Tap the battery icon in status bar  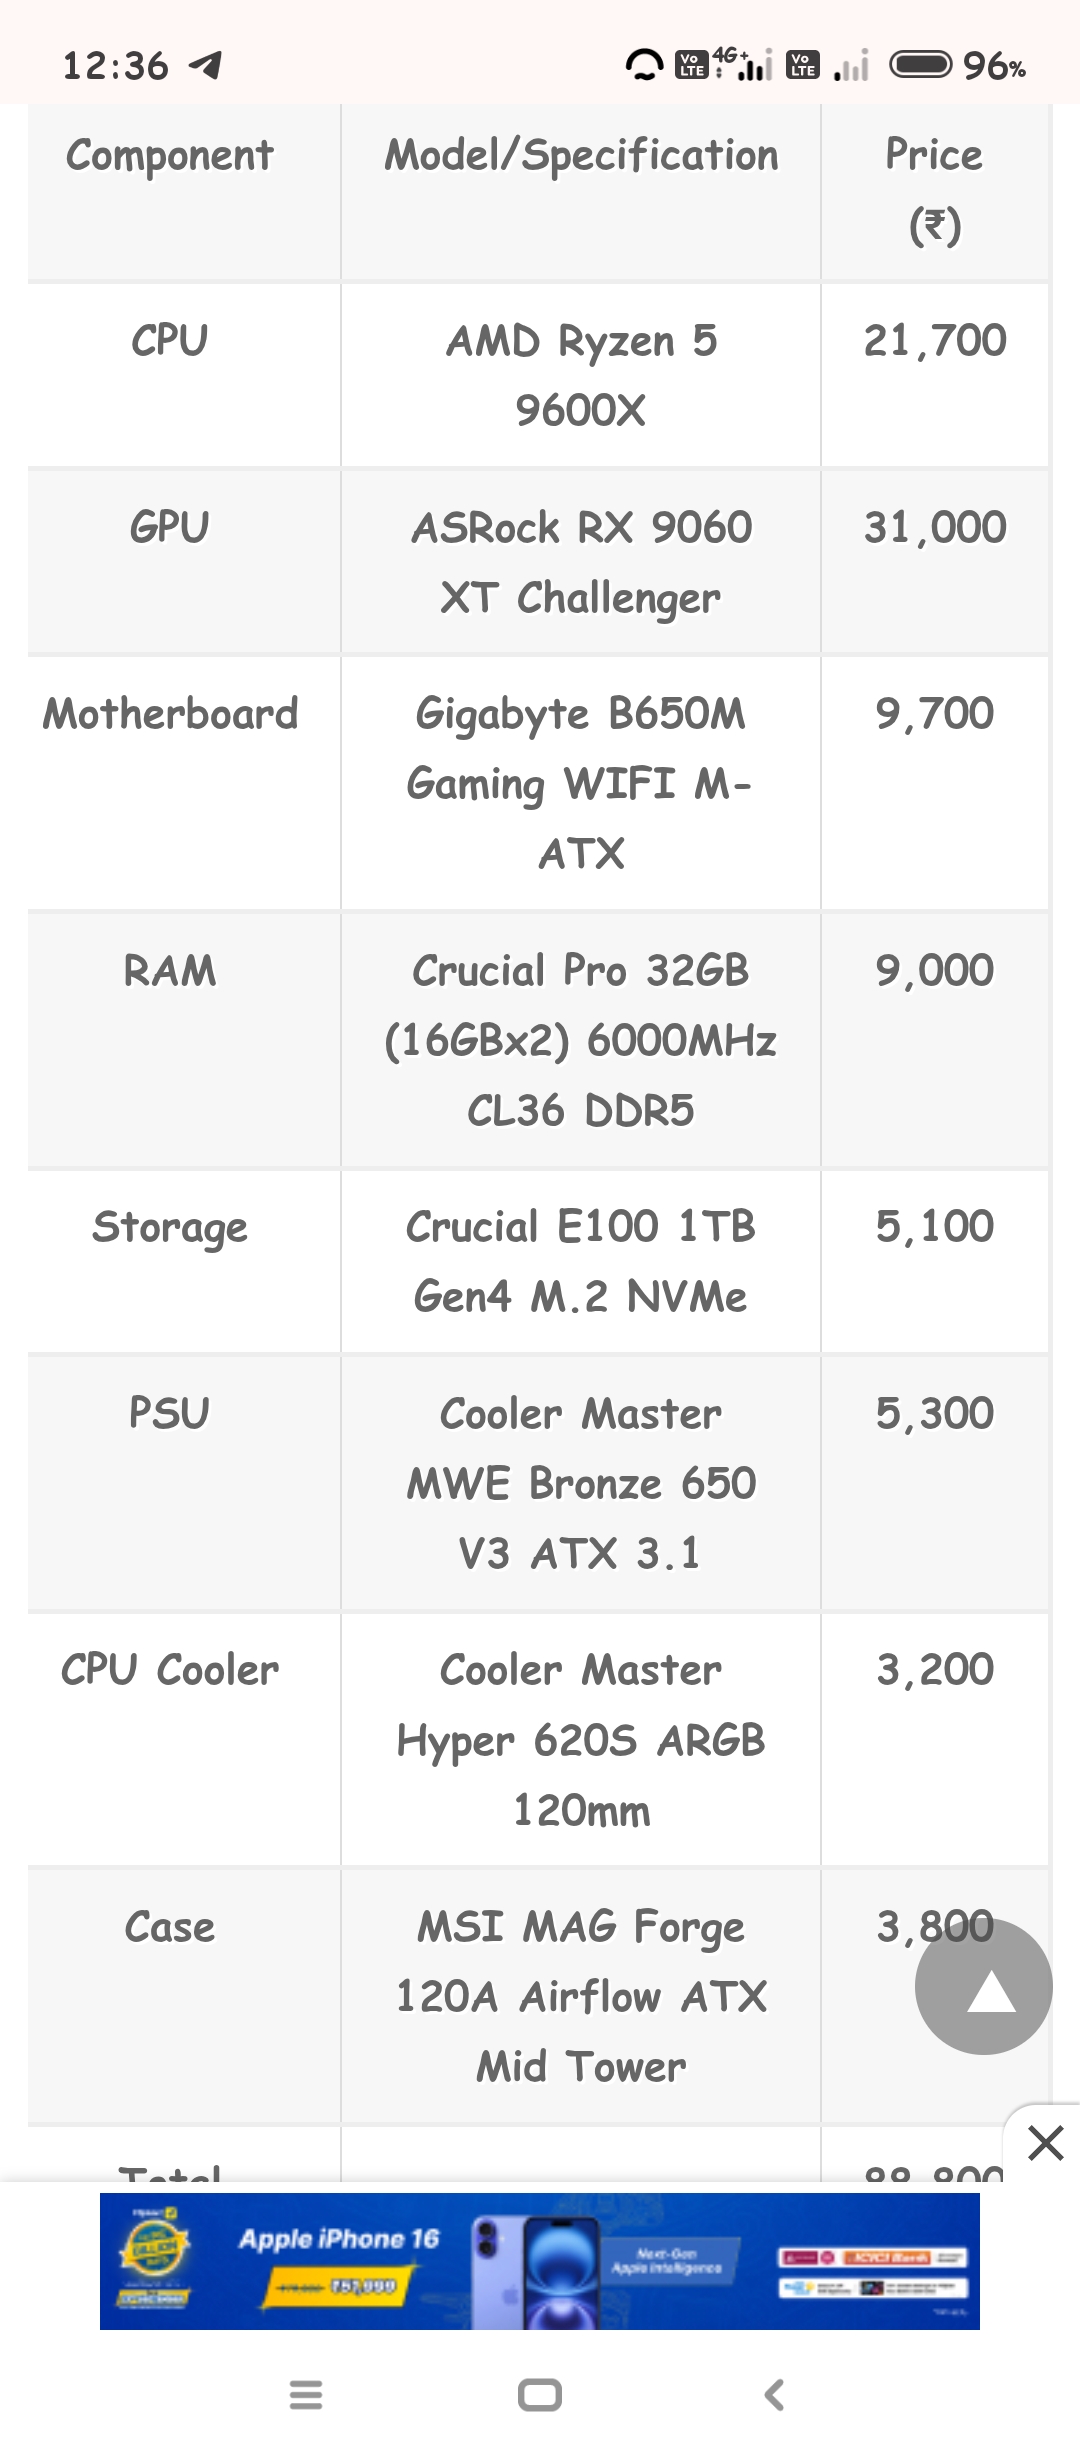(x=921, y=65)
